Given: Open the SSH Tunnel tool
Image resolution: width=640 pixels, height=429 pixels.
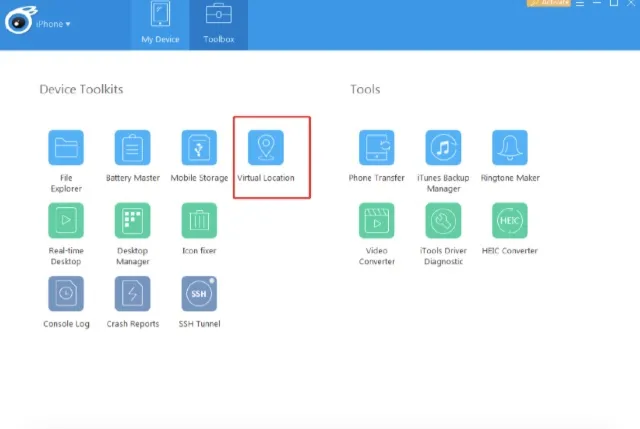Looking at the screenshot, I should tap(199, 294).
